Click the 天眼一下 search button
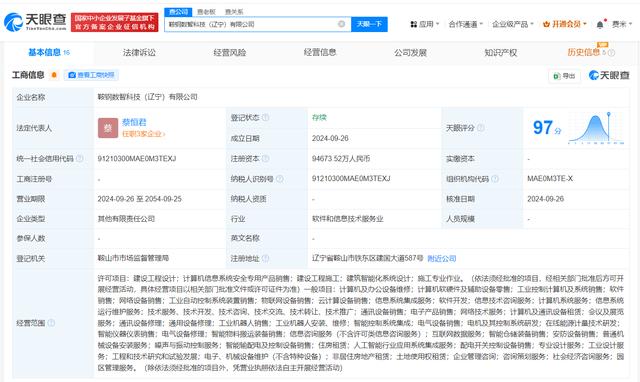 coord(369,24)
